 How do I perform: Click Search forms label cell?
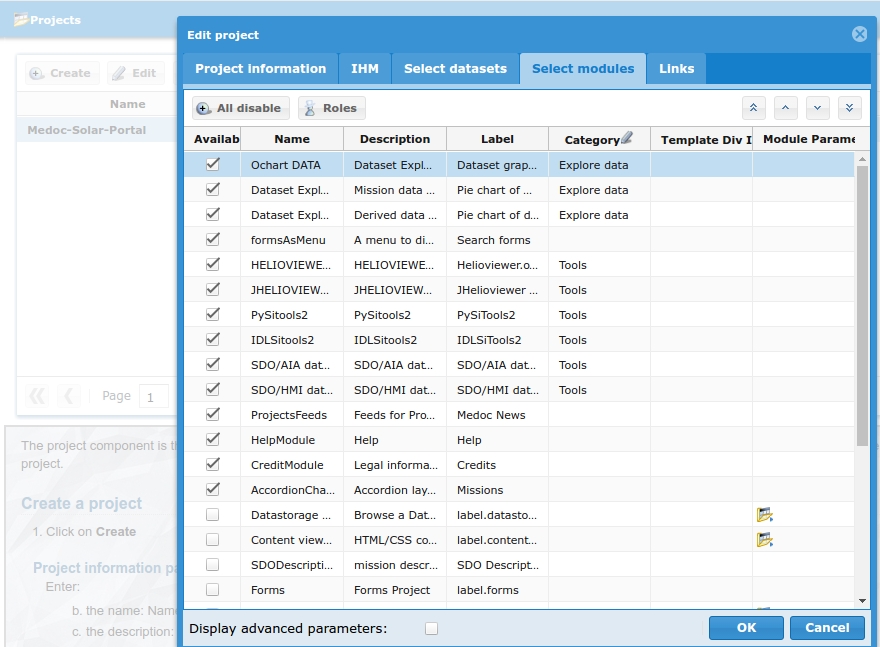click(497, 240)
